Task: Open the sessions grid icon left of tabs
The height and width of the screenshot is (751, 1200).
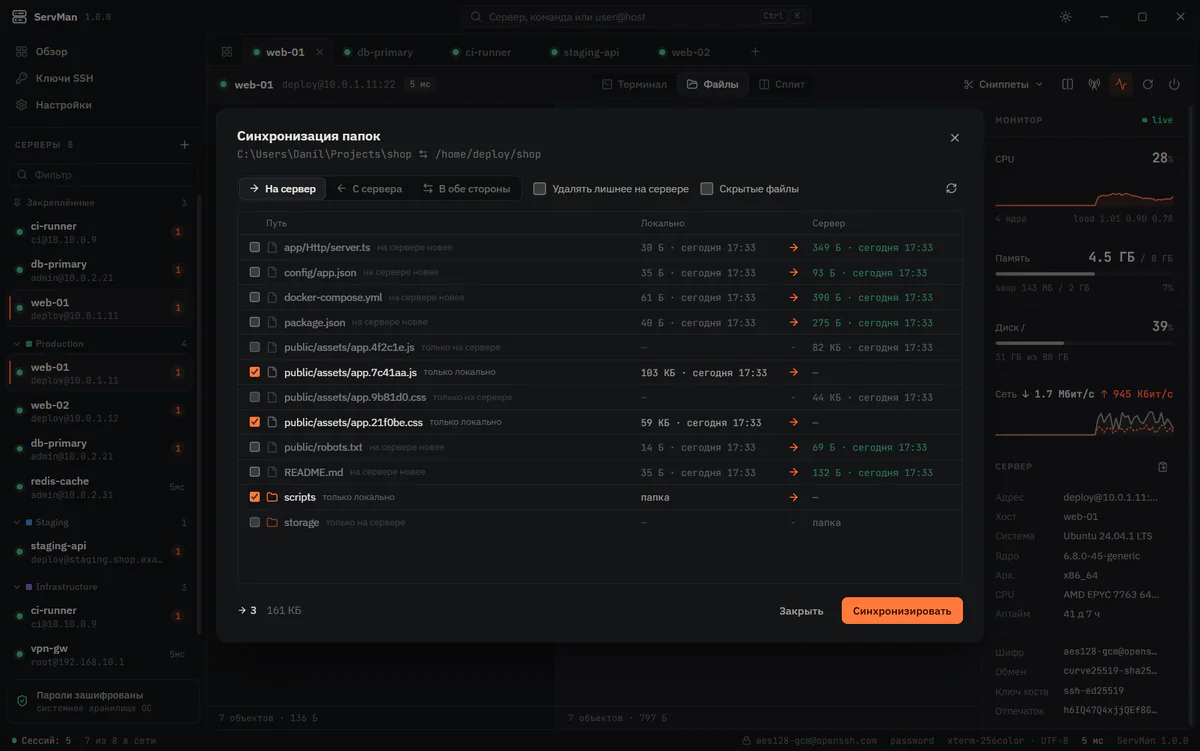Action: coord(227,52)
